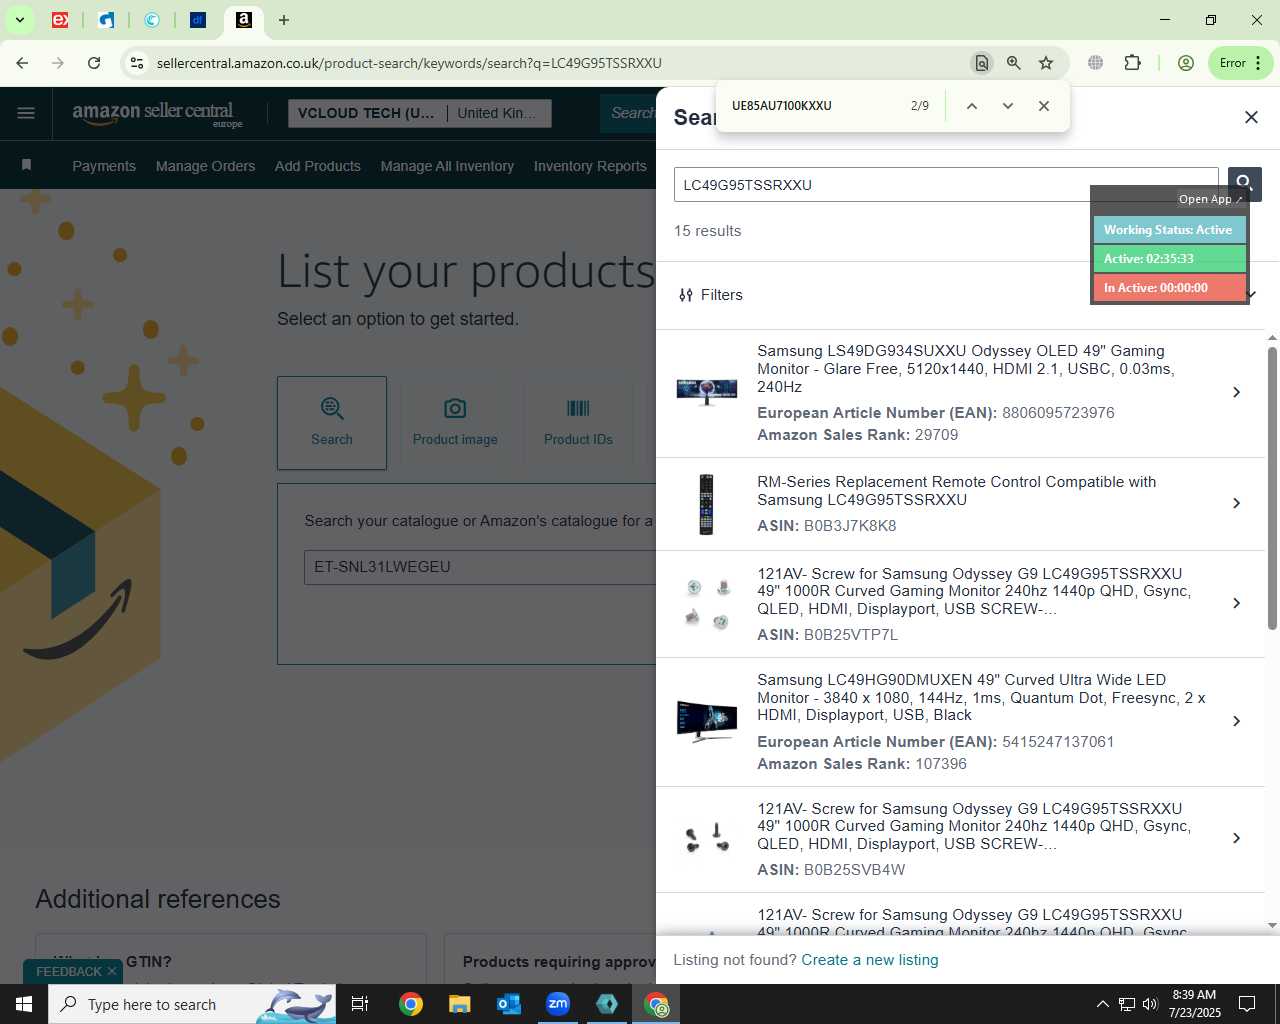Open Inventory Reports menu
The height and width of the screenshot is (1024, 1280).
pos(590,166)
